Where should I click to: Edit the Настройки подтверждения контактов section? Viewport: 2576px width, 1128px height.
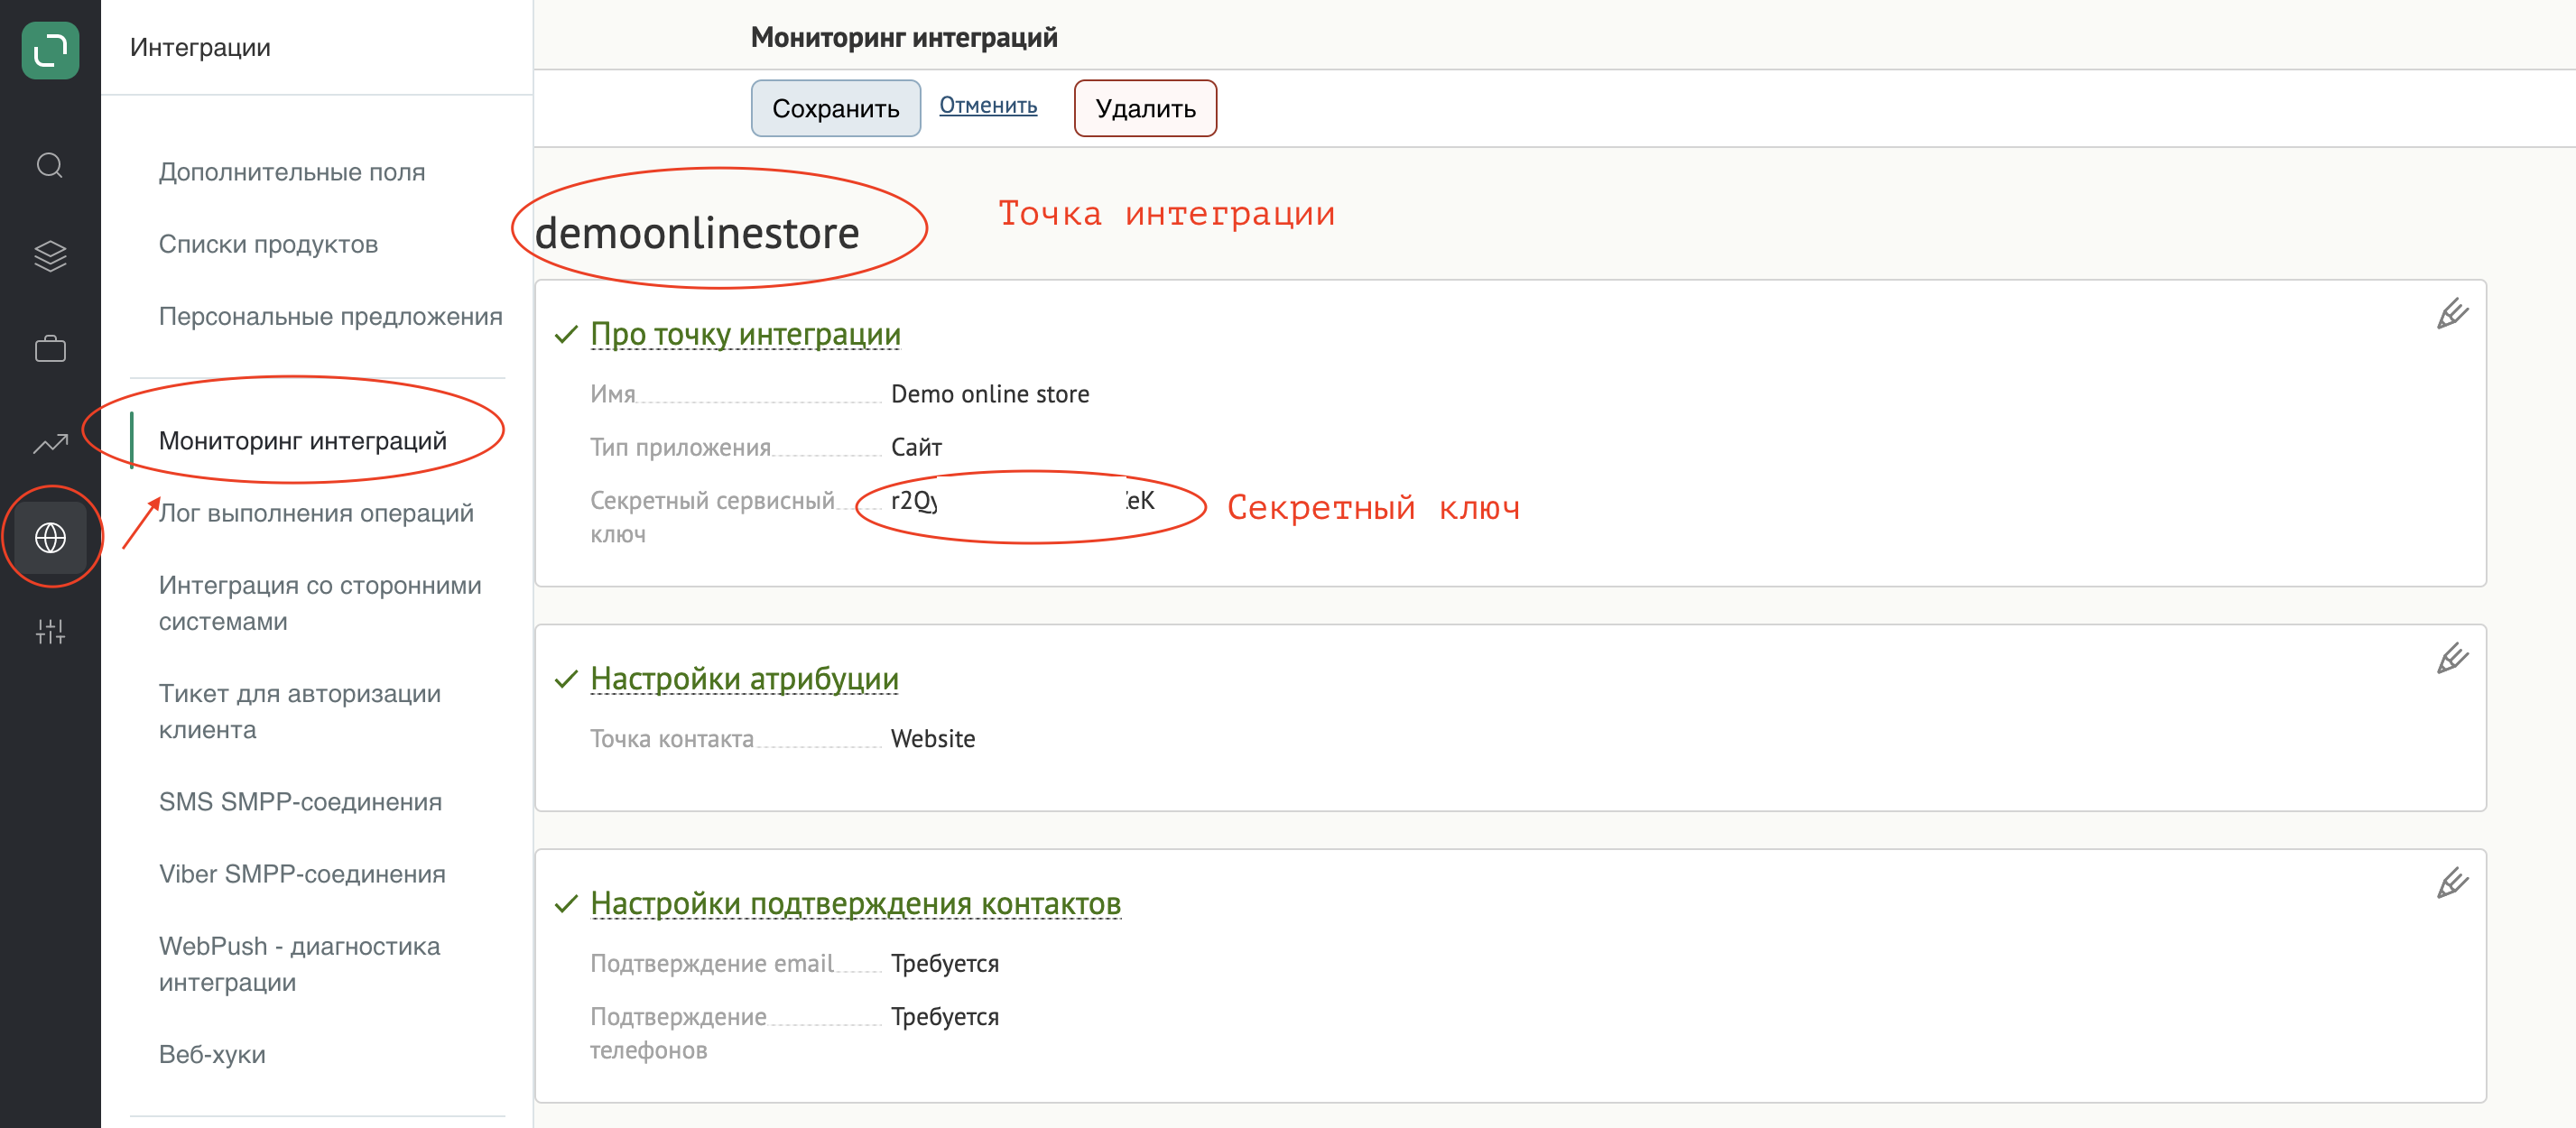(x=2452, y=884)
